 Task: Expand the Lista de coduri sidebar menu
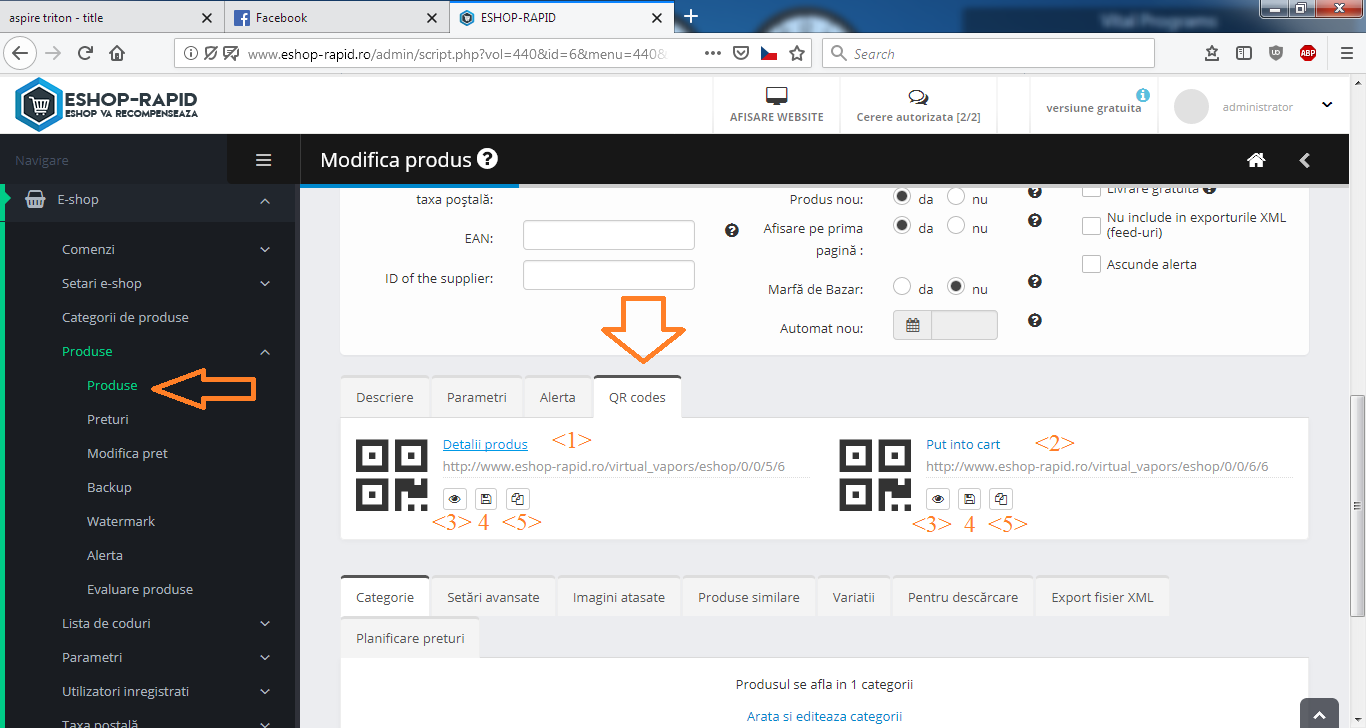pyautogui.click(x=264, y=623)
